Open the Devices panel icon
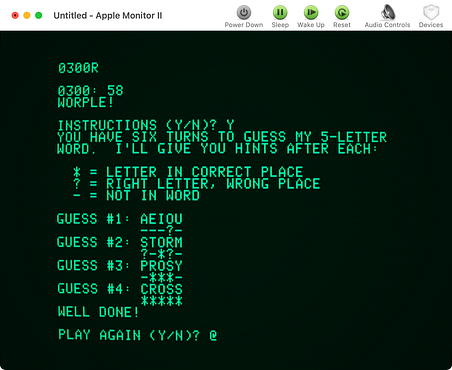The width and height of the screenshot is (452, 370). (431, 12)
